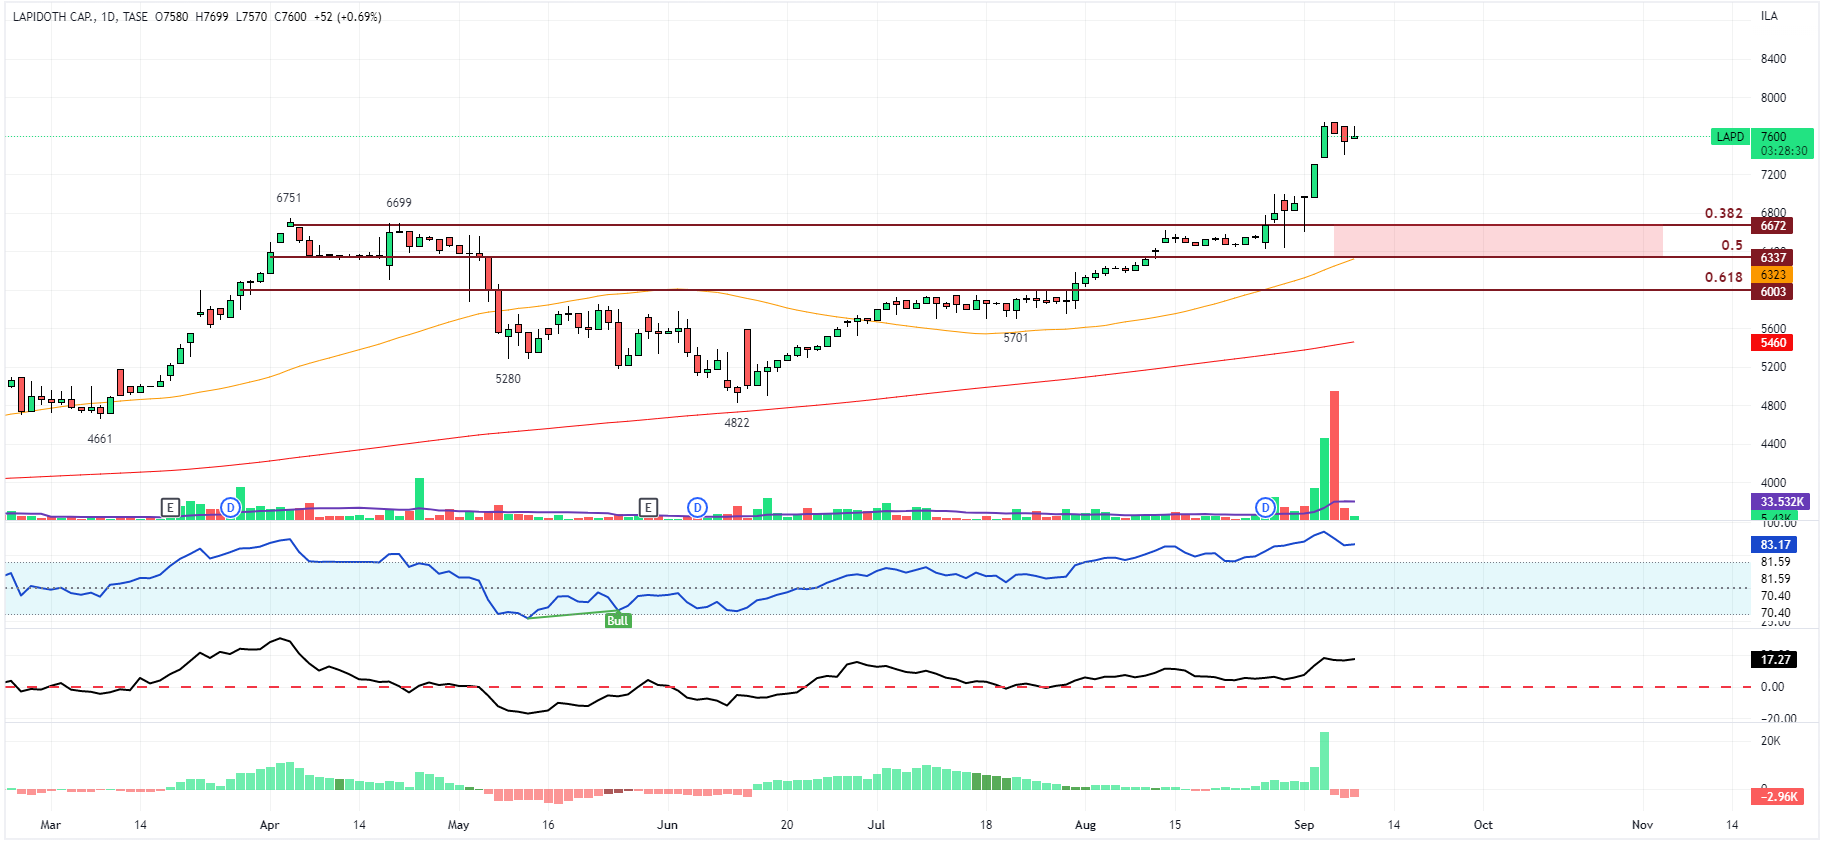The image size is (1822, 843).
Task: Select the 6003 Fibonacci price label
Action: click(x=1772, y=292)
